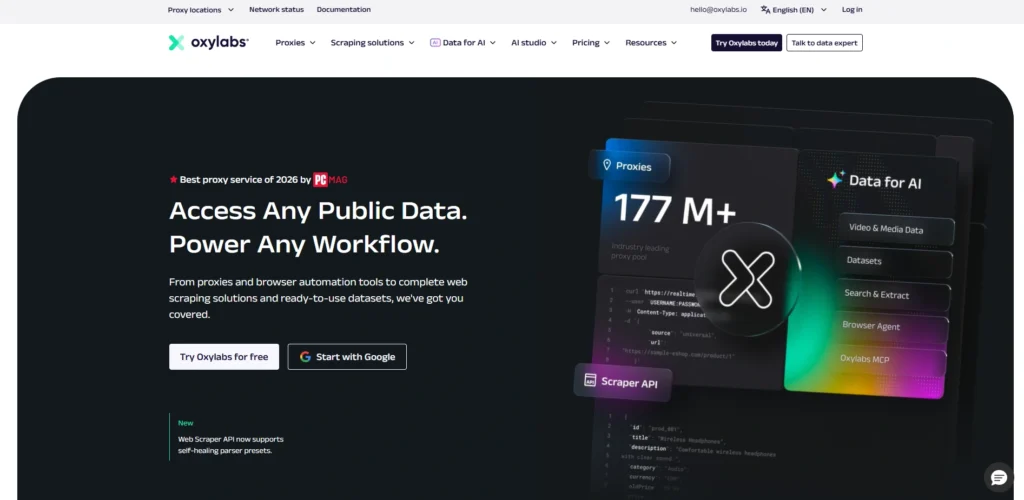Click the Power Any Workflow headline
1024x500 pixels.
[x=304, y=244]
